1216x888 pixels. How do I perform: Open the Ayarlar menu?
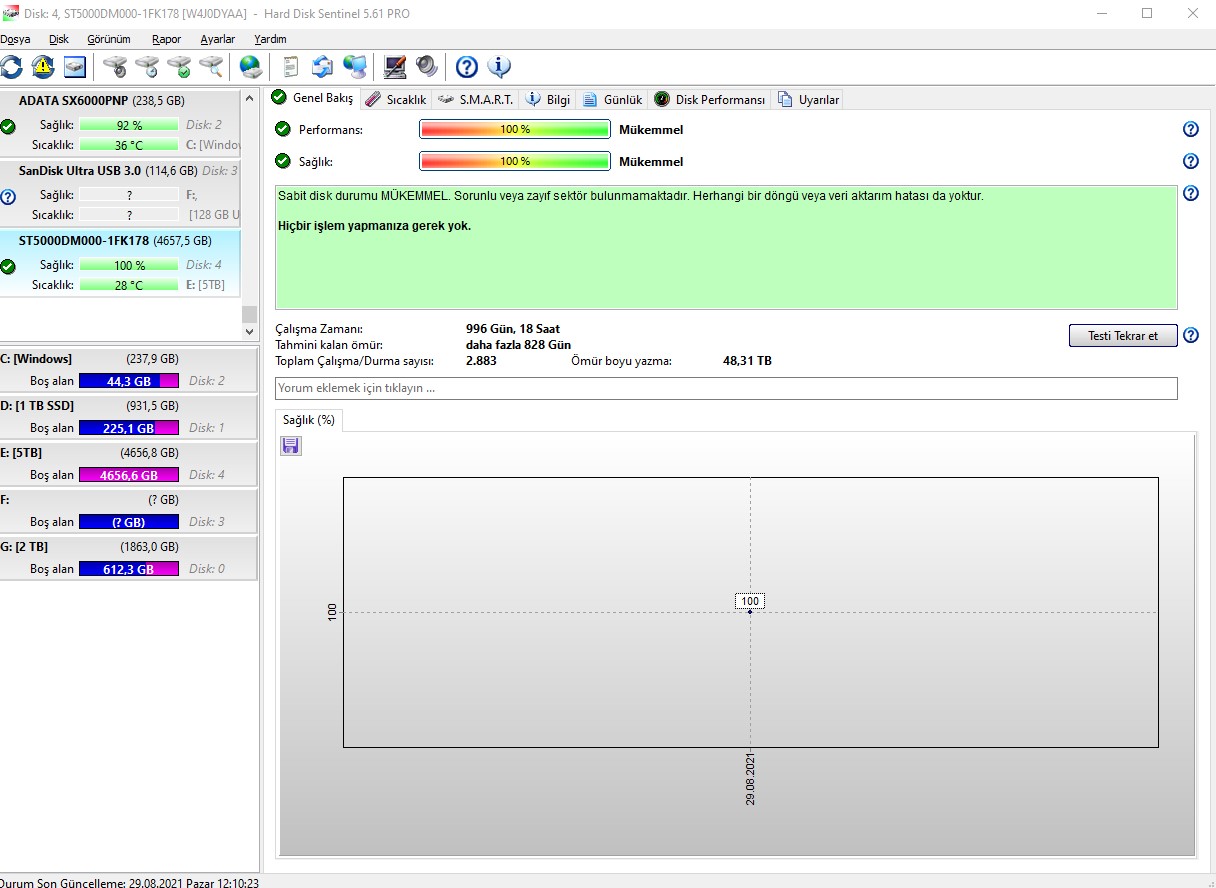pyautogui.click(x=218, y=39)
